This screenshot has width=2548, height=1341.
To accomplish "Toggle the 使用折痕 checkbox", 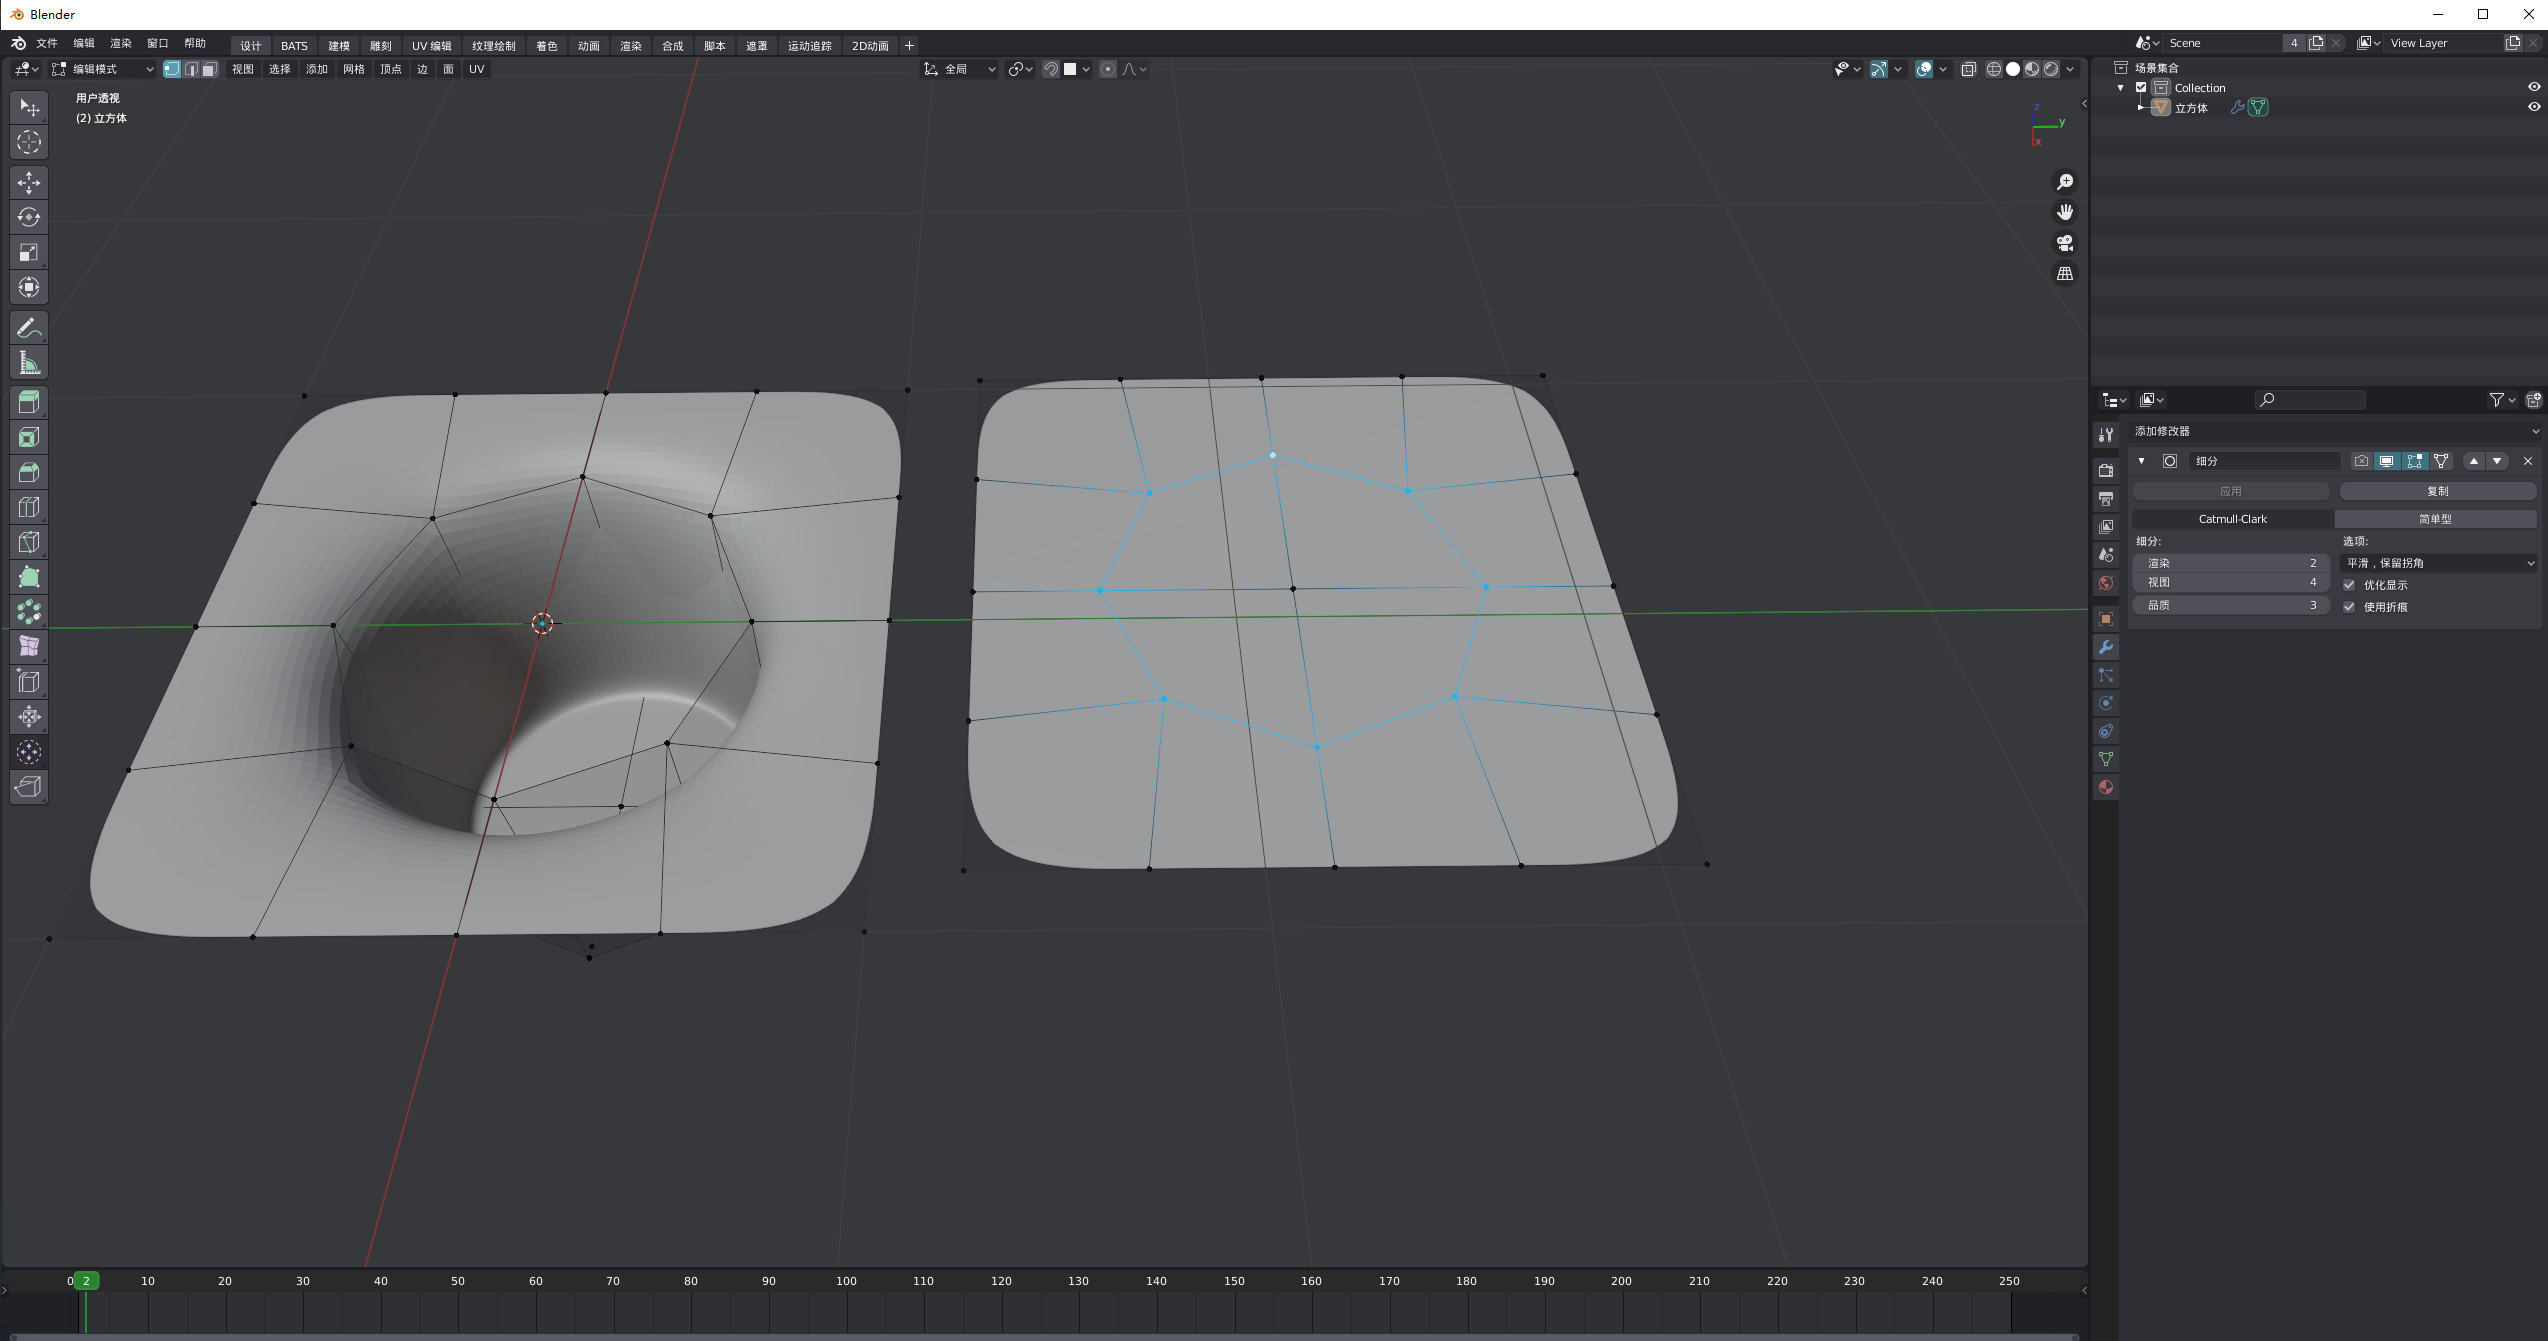I will click(2350, 607).
